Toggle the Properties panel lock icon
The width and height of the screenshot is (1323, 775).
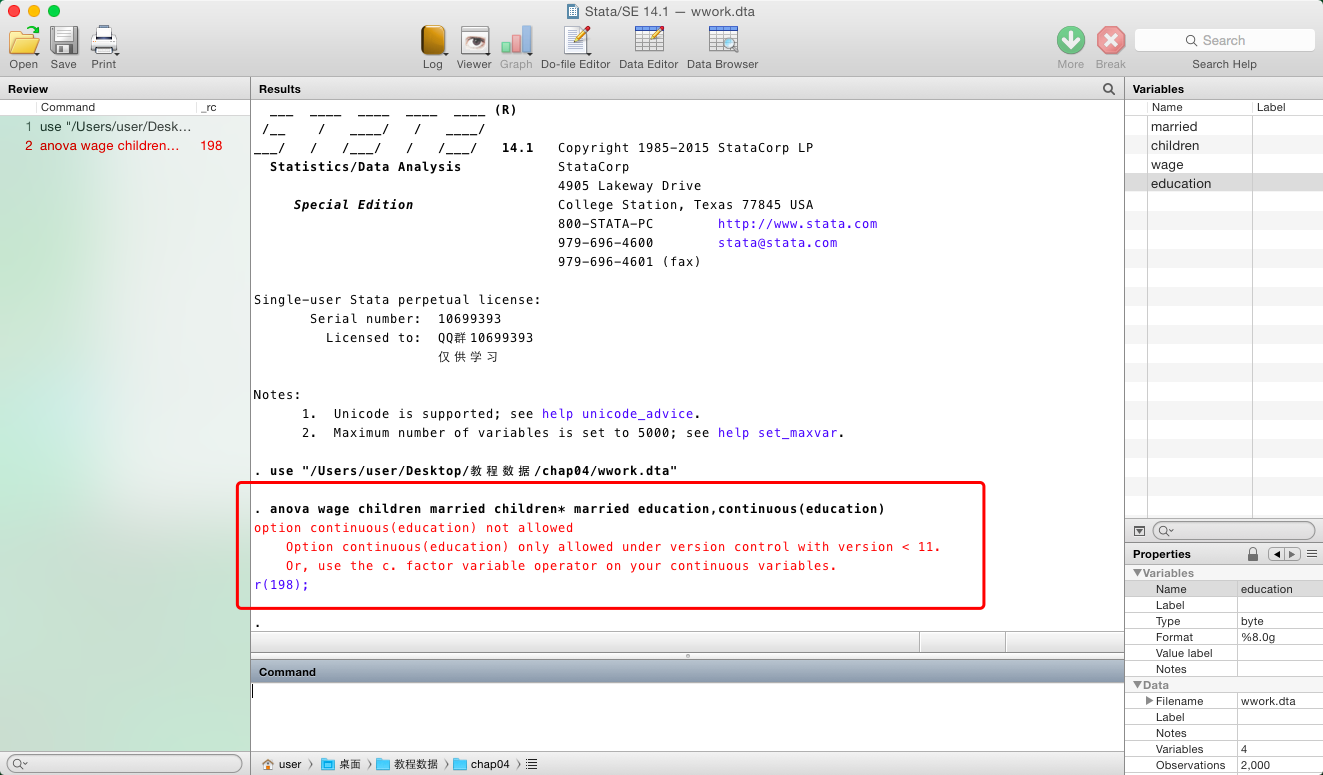(1253, 554)
